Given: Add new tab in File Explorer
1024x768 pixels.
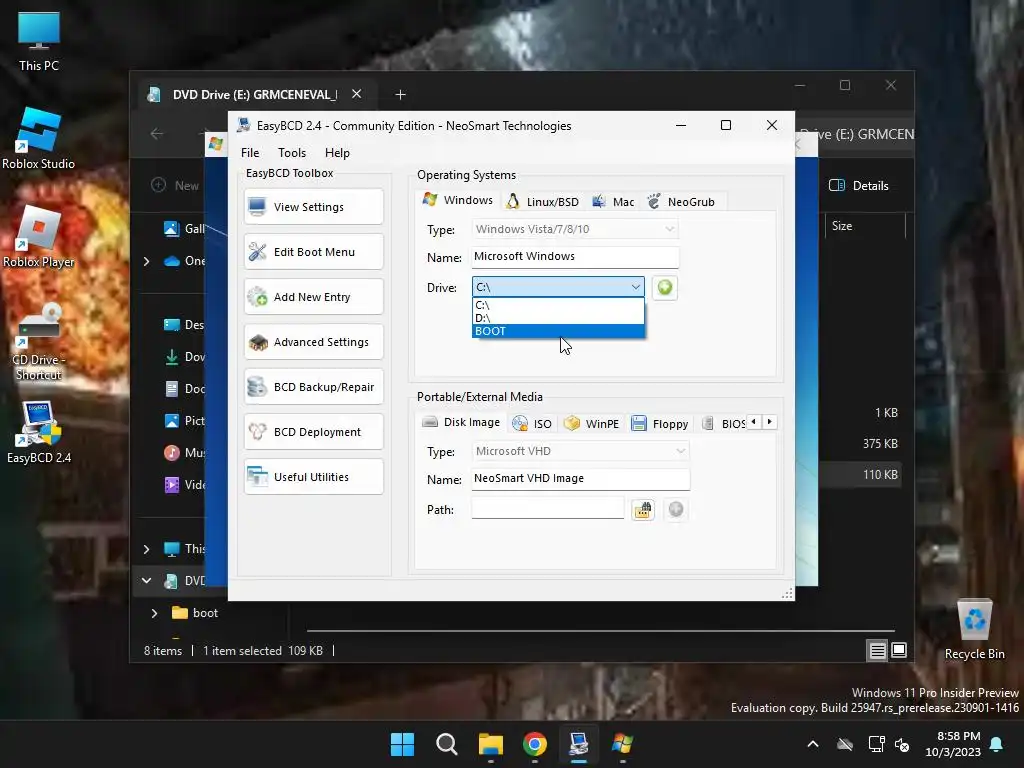Looking at the screenshot, I should pos(400,95).
